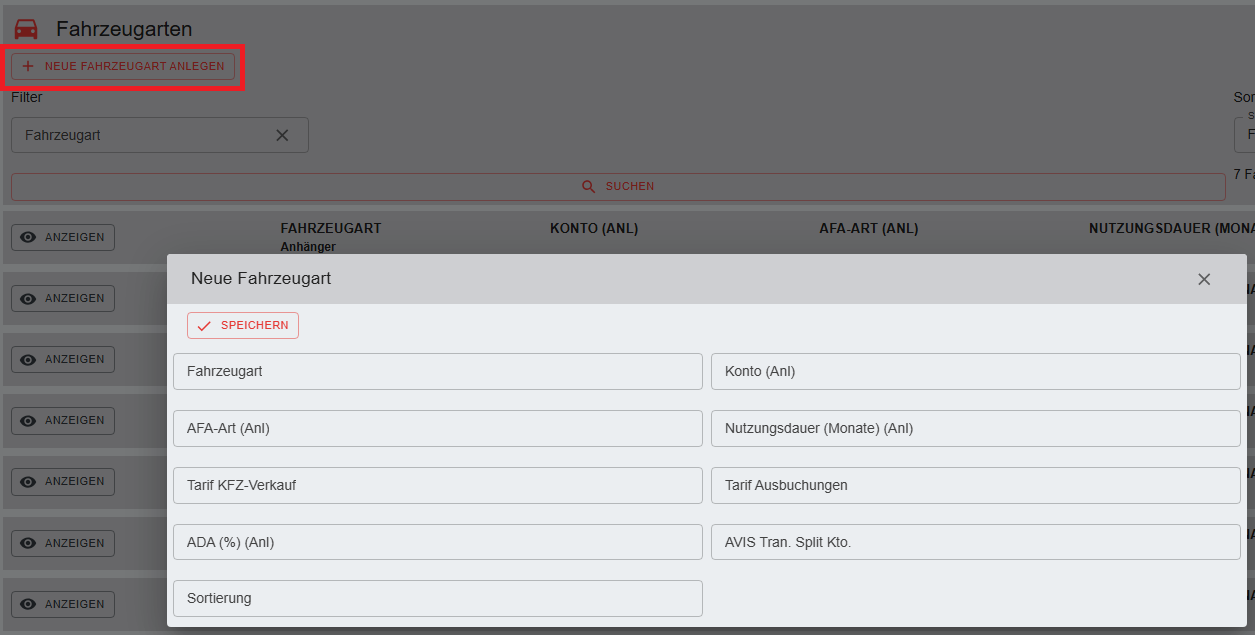The image size is (1255, 635).
Task: Click the Nutzungsdauer (Monate) (Anl) field
Action: [x=975, y=428]
